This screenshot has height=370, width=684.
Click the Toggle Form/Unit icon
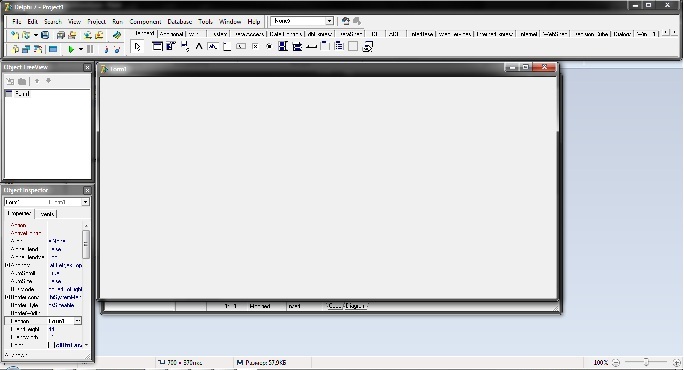tap(38, 49)
